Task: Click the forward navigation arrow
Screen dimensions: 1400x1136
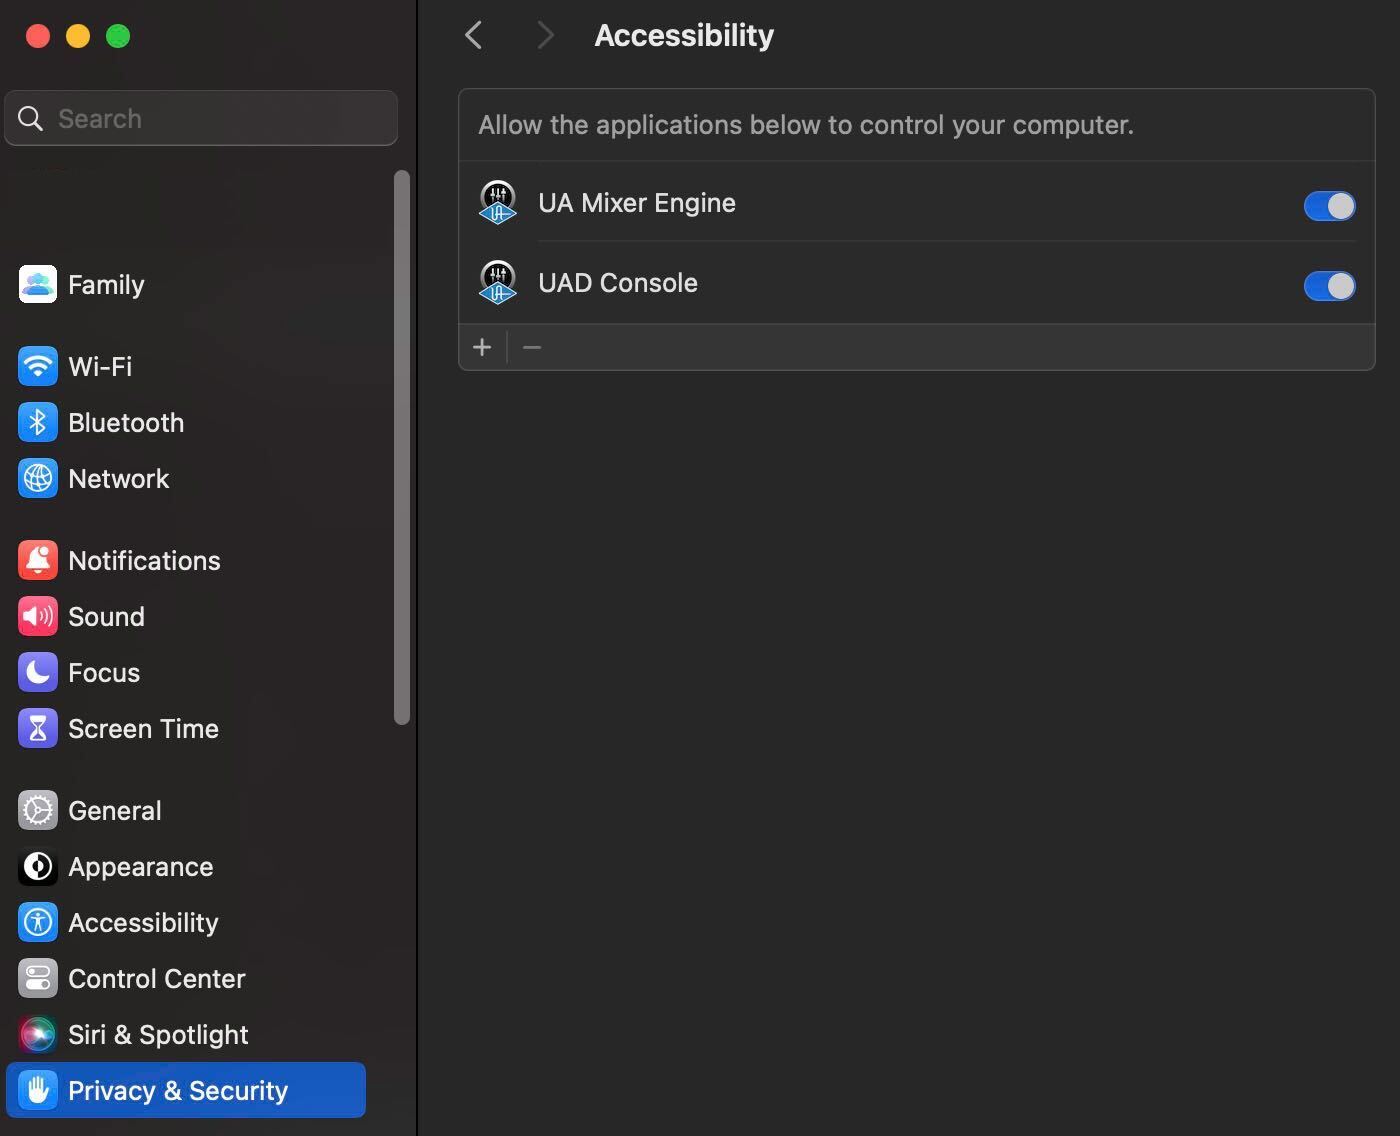Action: click(545, 35)
